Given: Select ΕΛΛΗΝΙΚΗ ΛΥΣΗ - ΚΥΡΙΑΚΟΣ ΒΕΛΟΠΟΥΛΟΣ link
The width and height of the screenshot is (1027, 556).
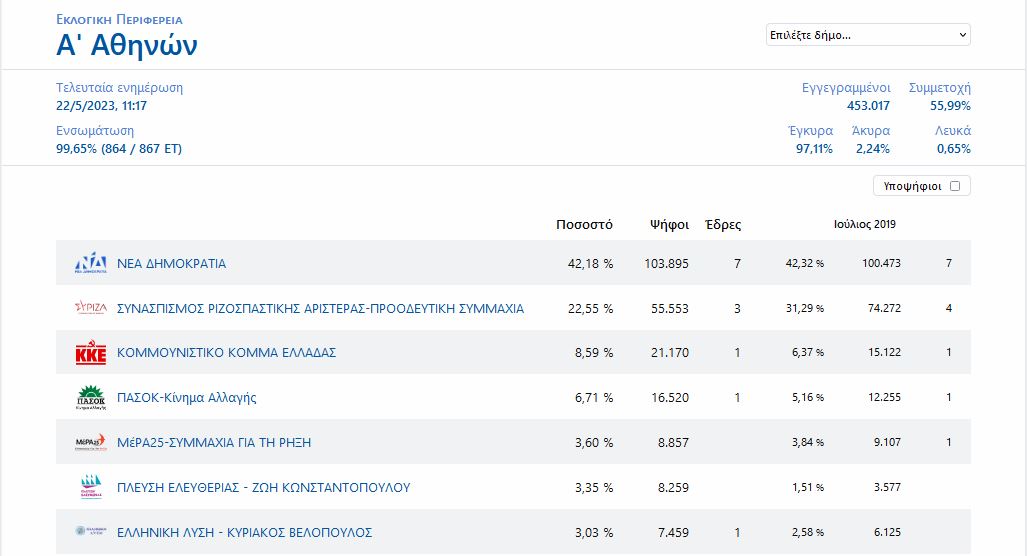Looking at the screenshot, I should pyautogui.click(x=245, y=532).
